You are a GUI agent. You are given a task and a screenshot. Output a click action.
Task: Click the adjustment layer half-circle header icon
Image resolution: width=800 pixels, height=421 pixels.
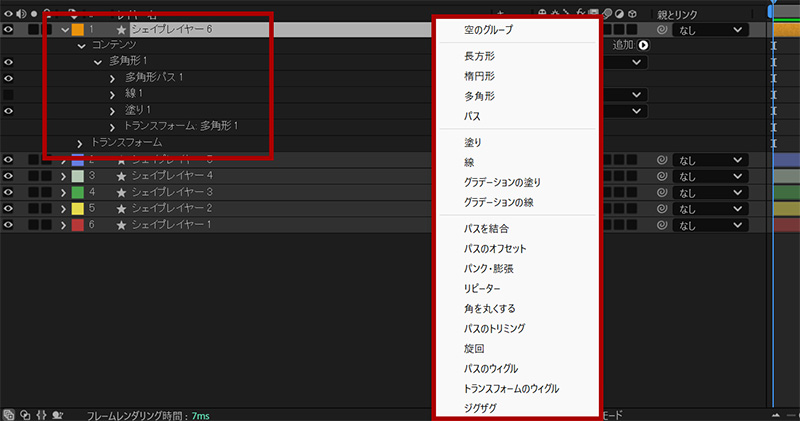[619, 14]
